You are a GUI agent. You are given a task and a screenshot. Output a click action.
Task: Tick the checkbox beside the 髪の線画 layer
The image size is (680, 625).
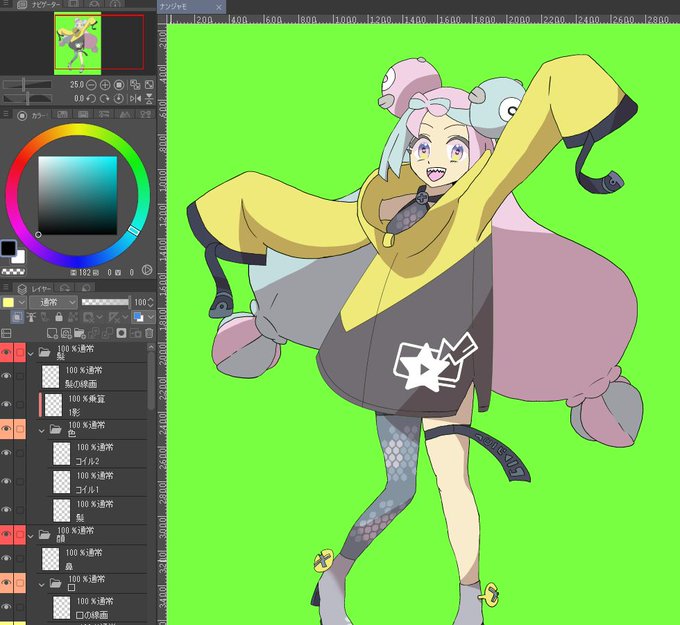(x=20, y=376)
